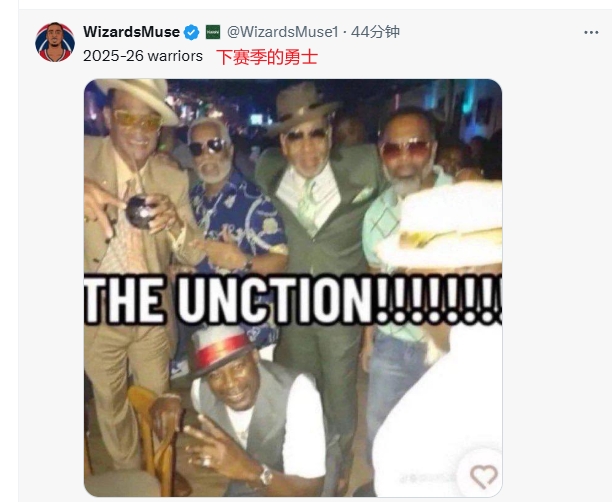Screen dimensions: 612x502
Task: Click the 44分钟 post timestamp
Action: tap(376, 32)
